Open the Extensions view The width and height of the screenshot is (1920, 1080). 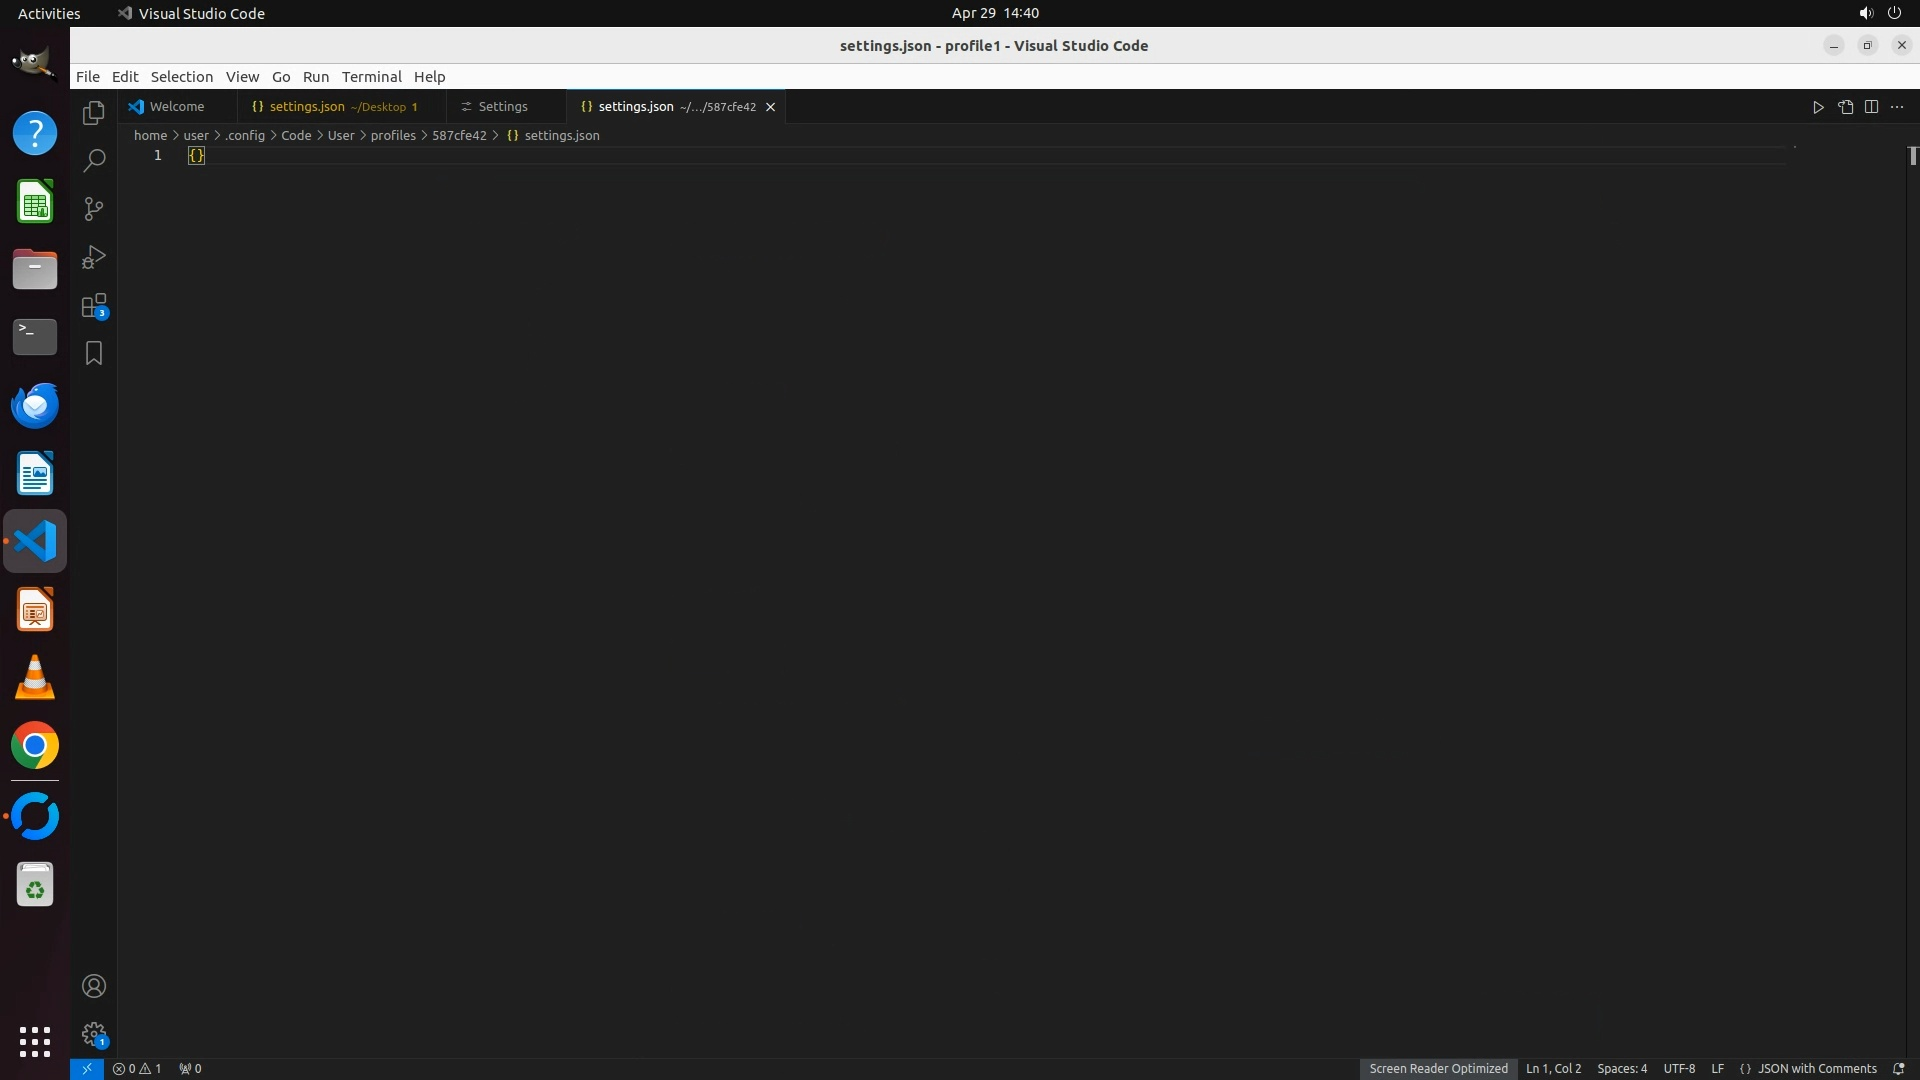coord(93,306)
